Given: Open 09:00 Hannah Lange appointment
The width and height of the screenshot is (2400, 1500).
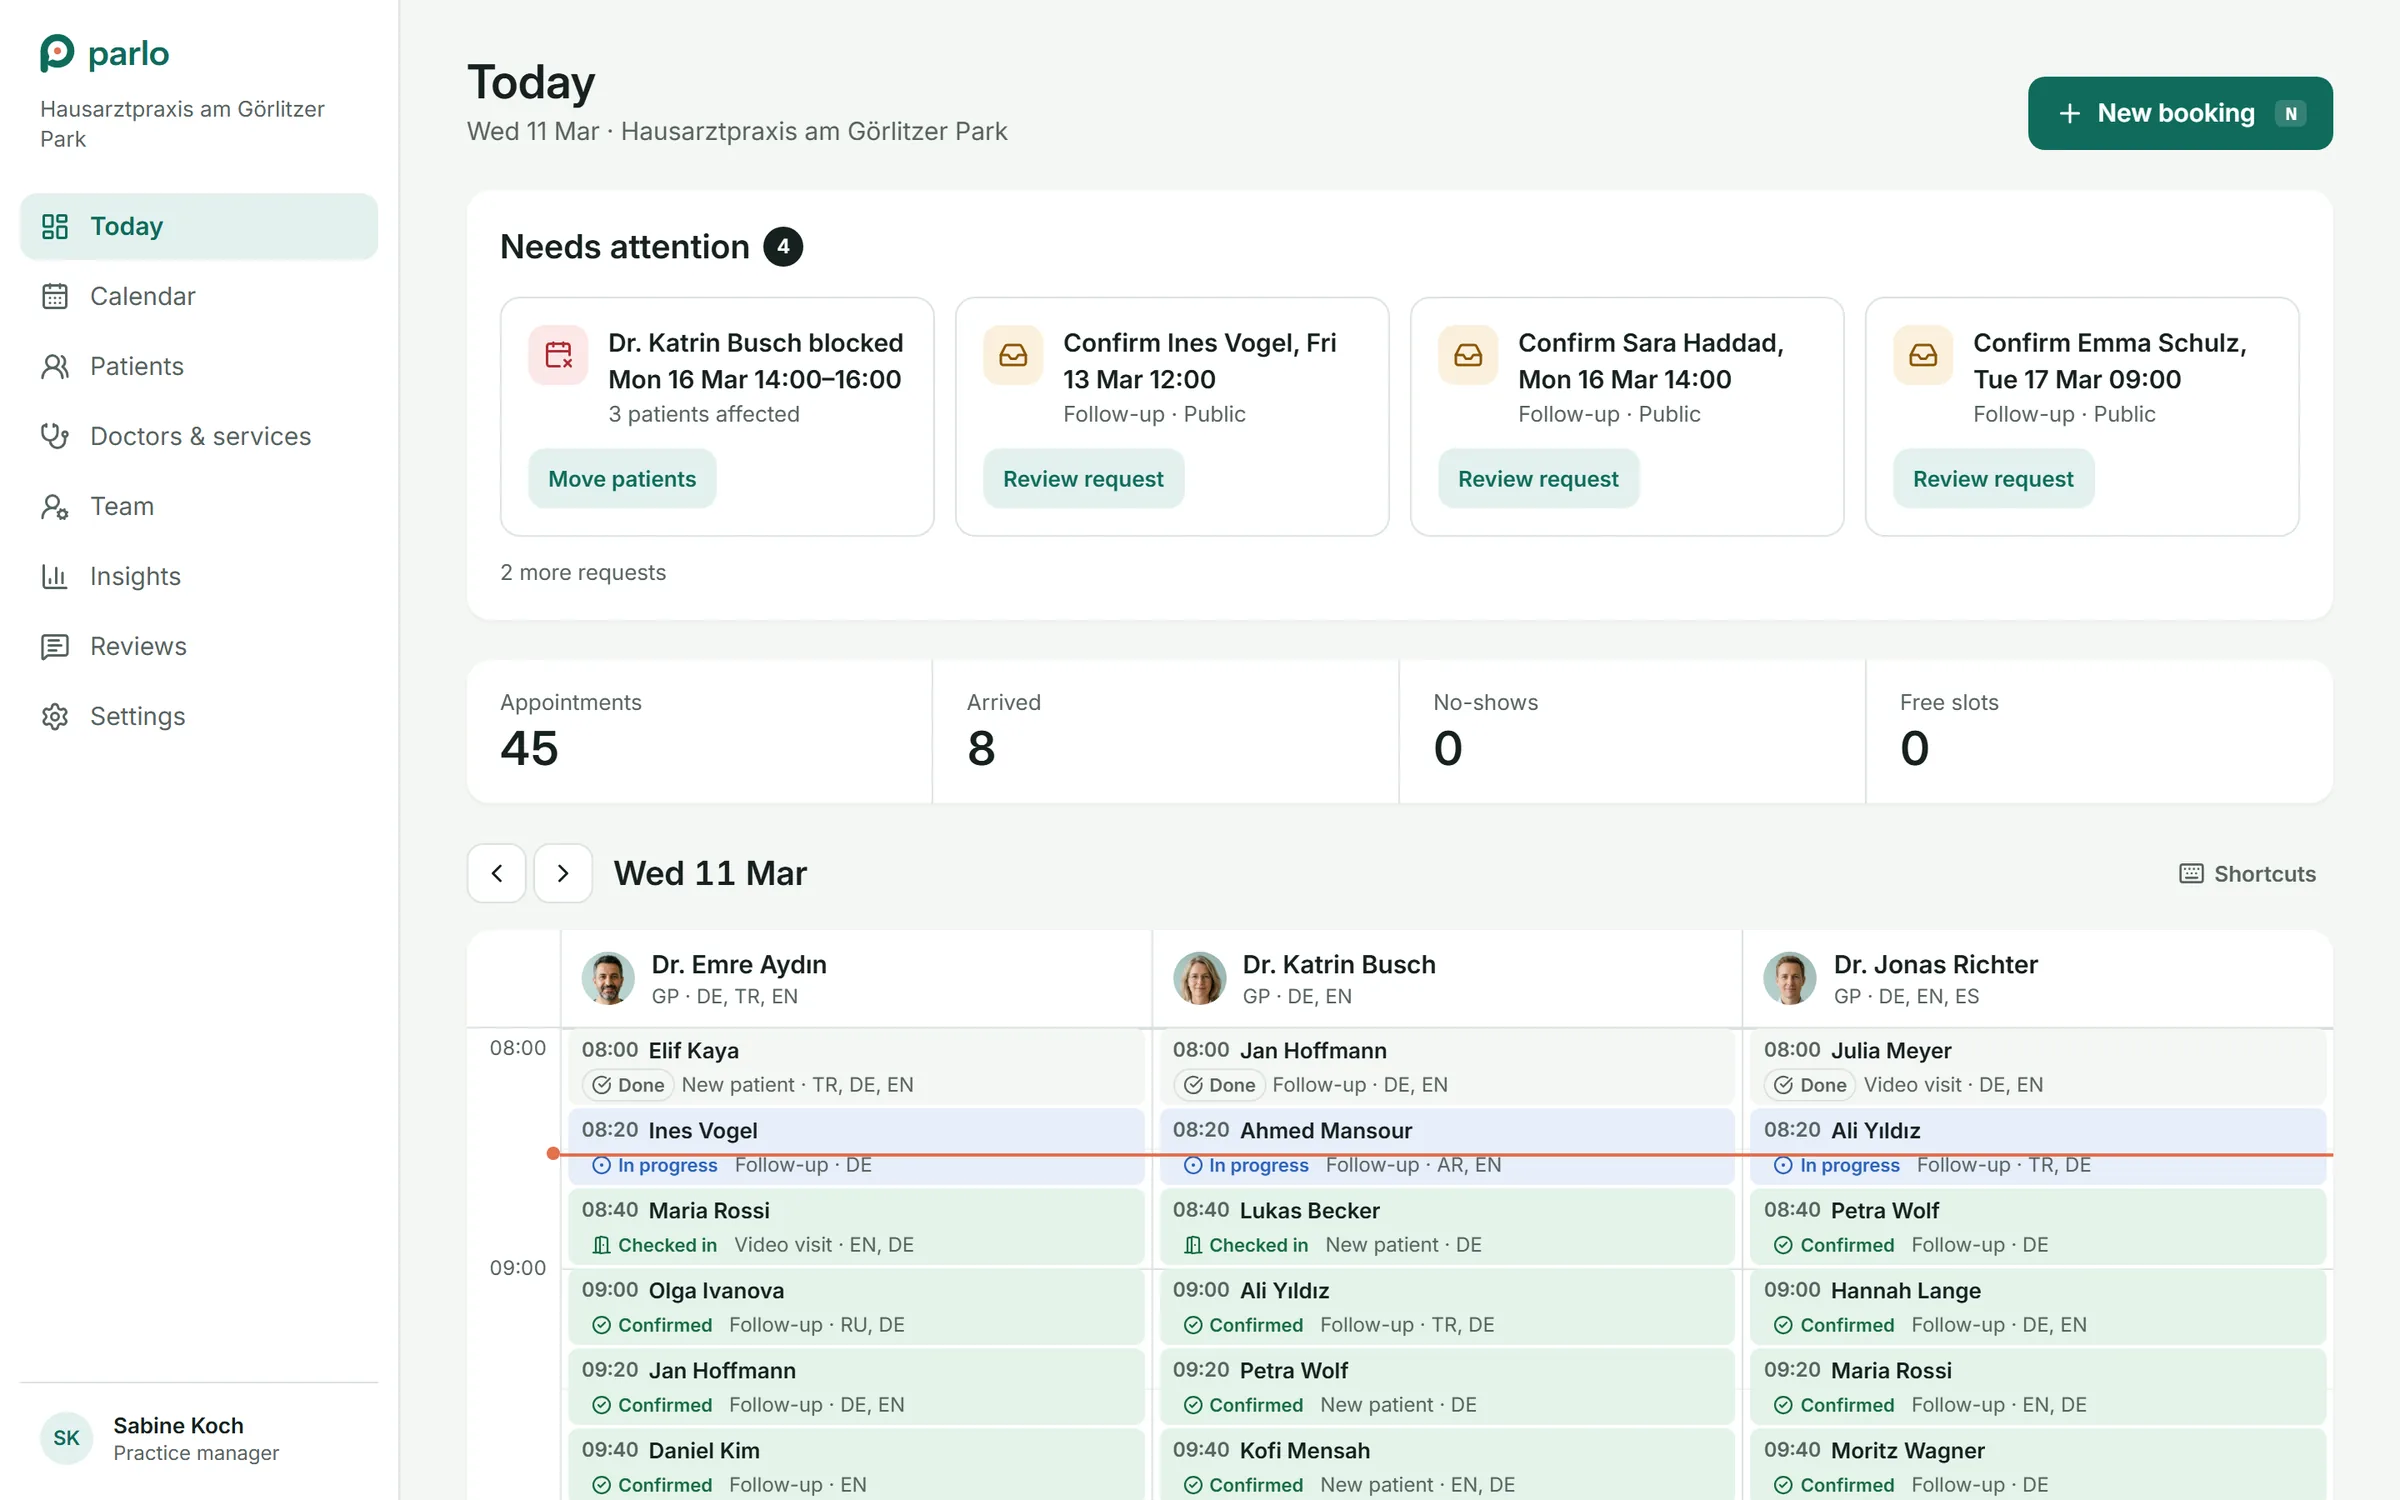Looking at the screenshot, I should click(x=2038, y=1307).
